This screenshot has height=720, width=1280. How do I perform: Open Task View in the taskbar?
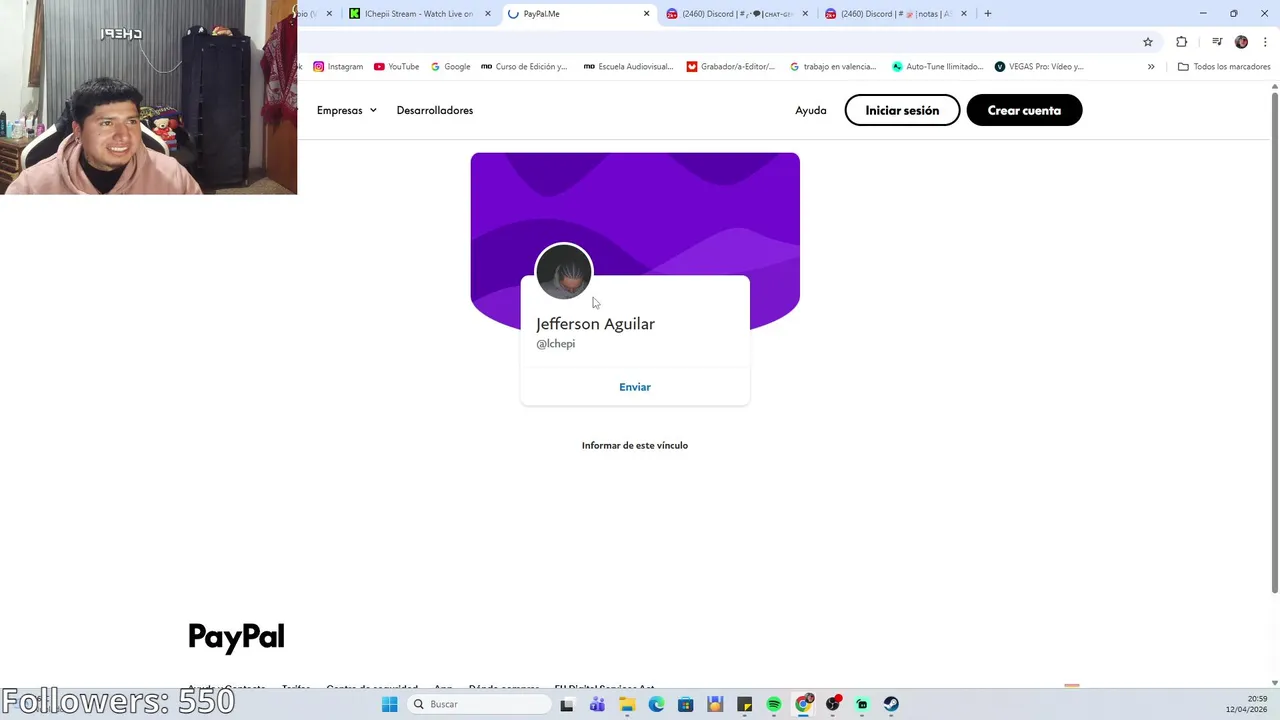567,704
